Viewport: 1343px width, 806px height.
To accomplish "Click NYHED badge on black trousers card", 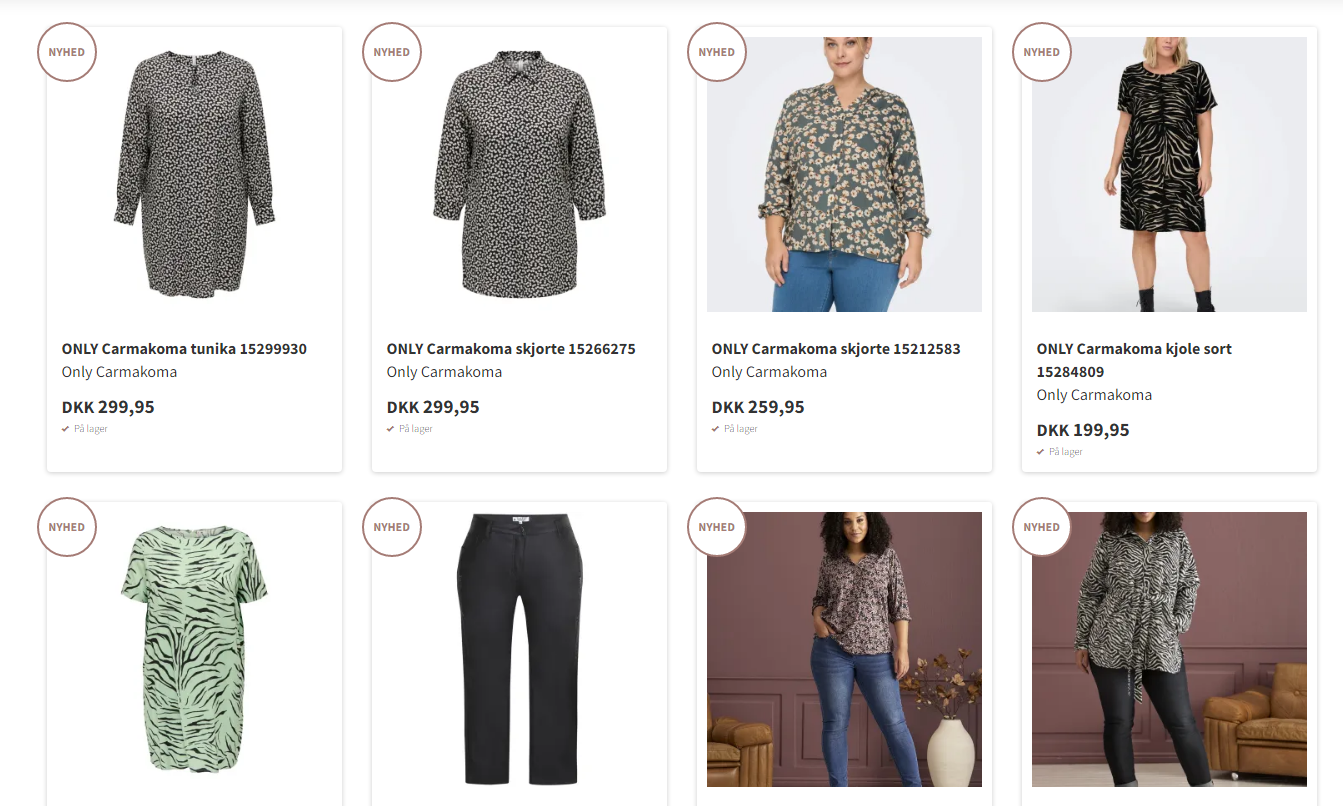I will pos(392,527).
